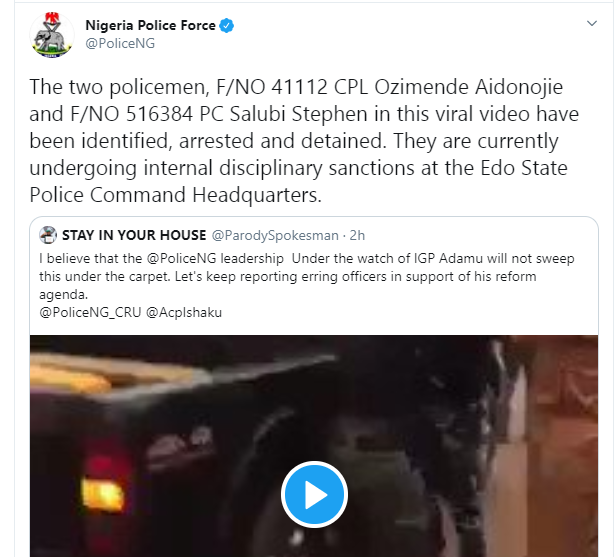Click 'Police Command Headquarters' in the tweet text
This screenshot has width=616, height=557.
[176, 195]
